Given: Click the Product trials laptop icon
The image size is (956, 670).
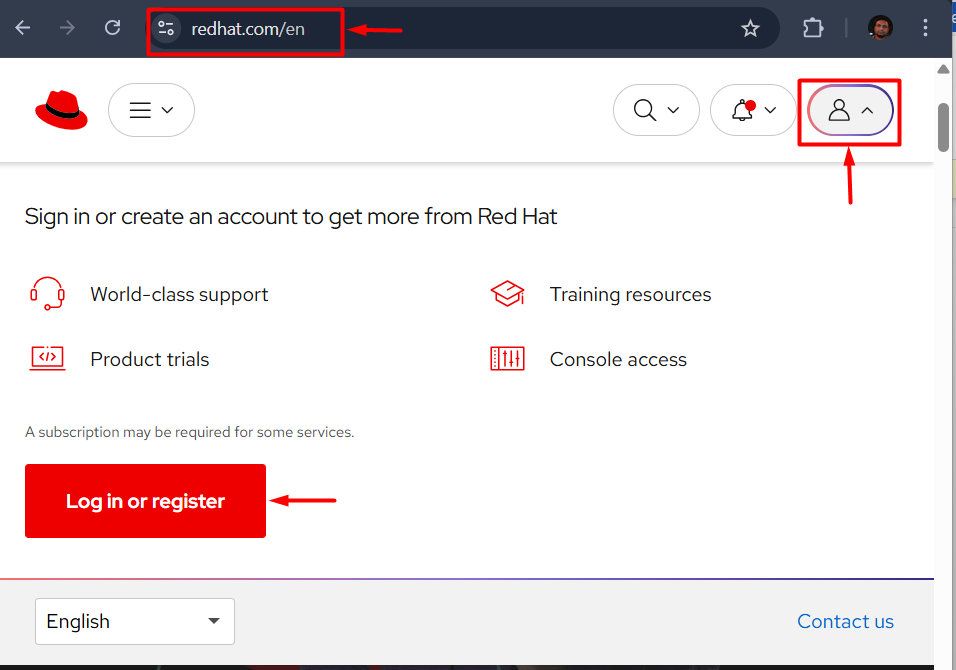Looking at the screenshot, I should point(48,358).
